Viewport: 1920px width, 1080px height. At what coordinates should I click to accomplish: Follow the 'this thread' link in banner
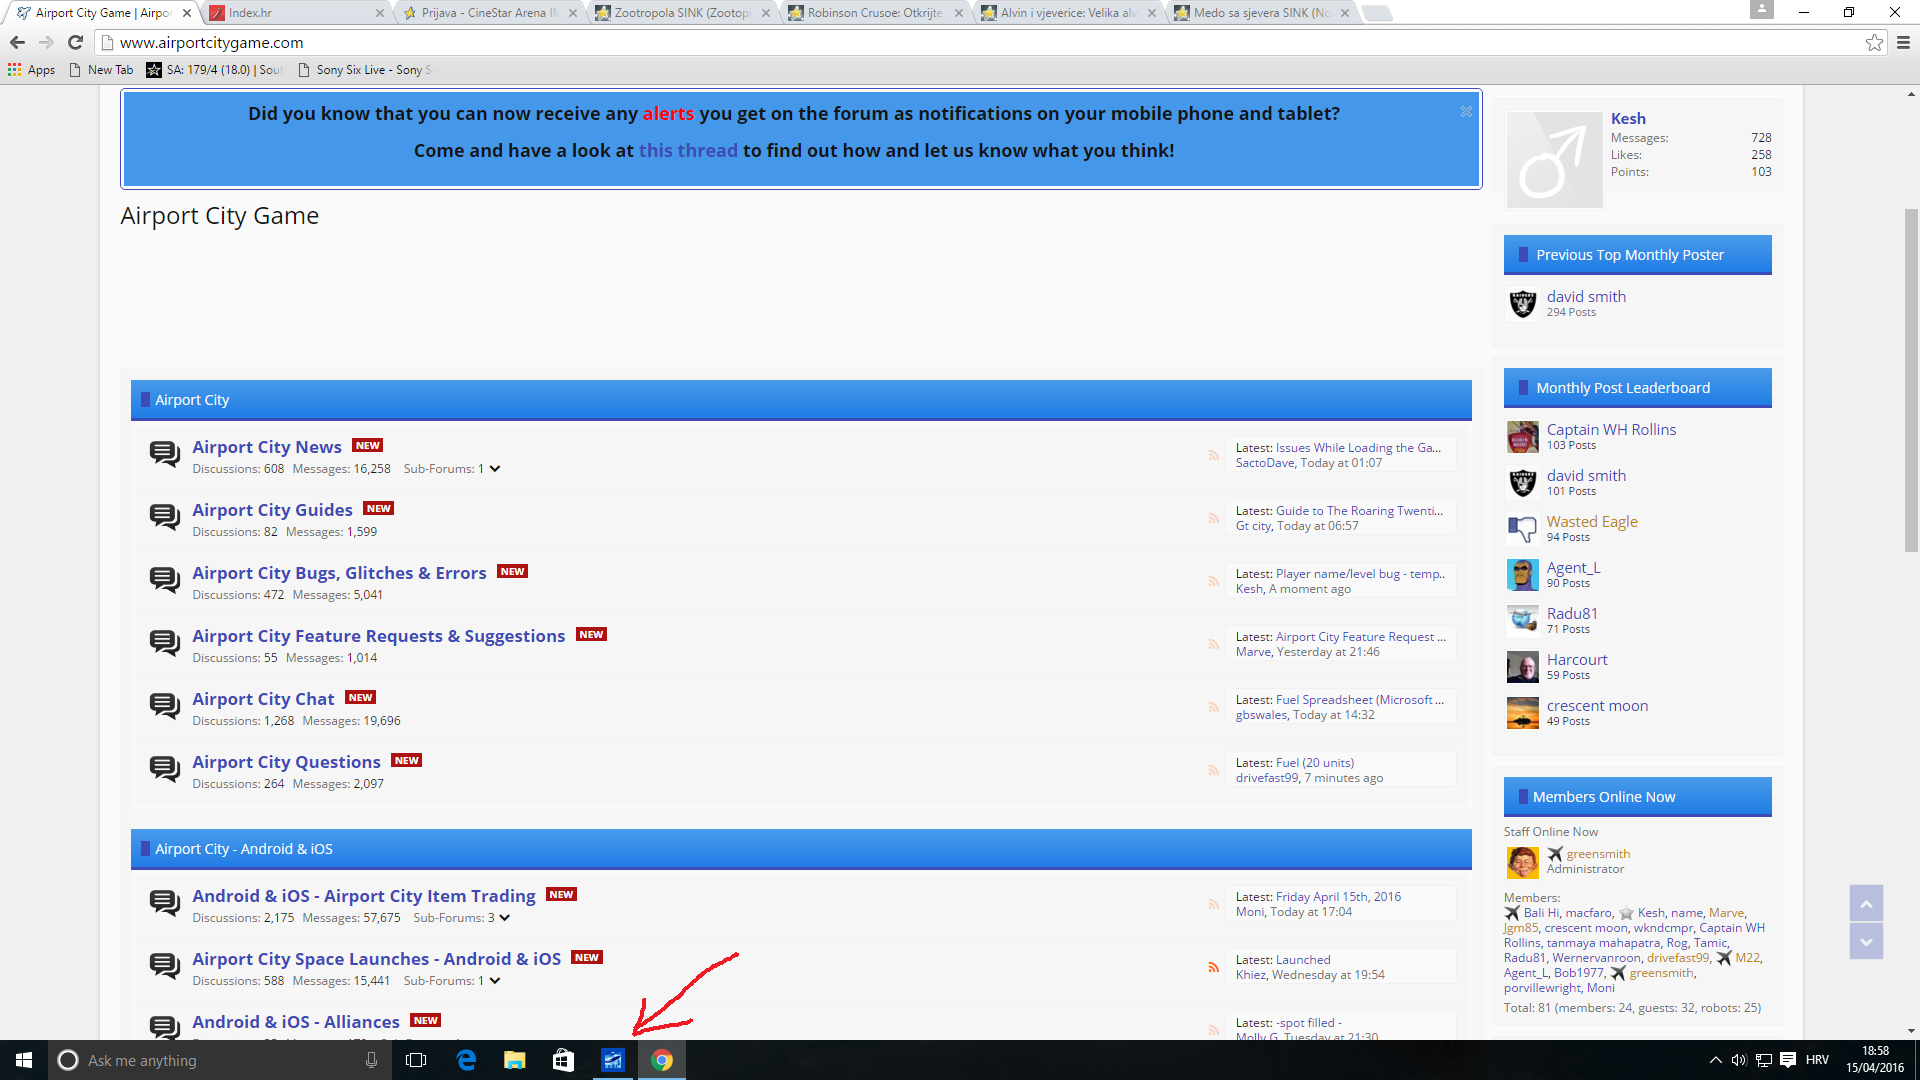[x=688, y=151]
